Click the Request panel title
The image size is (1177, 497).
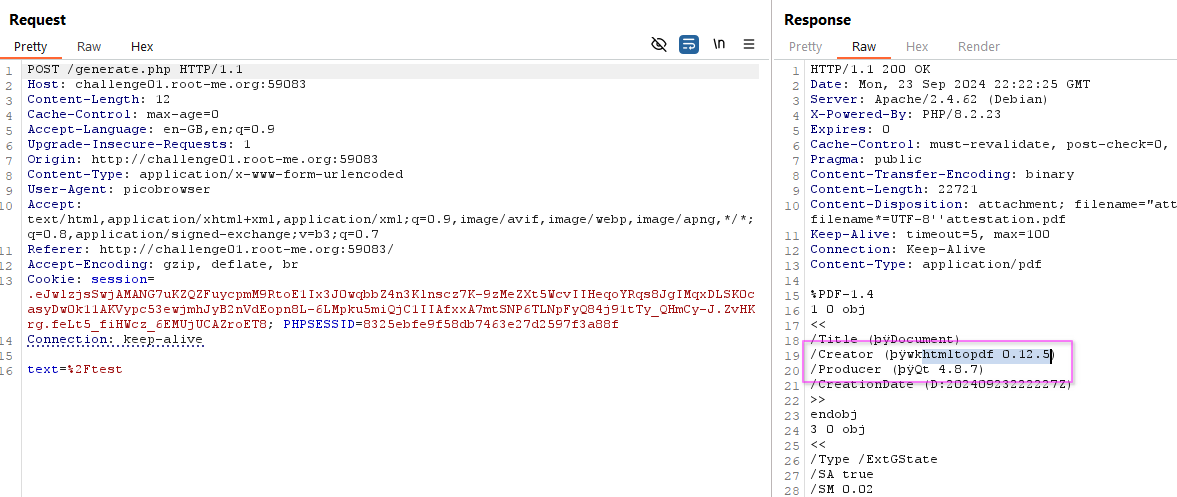[38, 20]
